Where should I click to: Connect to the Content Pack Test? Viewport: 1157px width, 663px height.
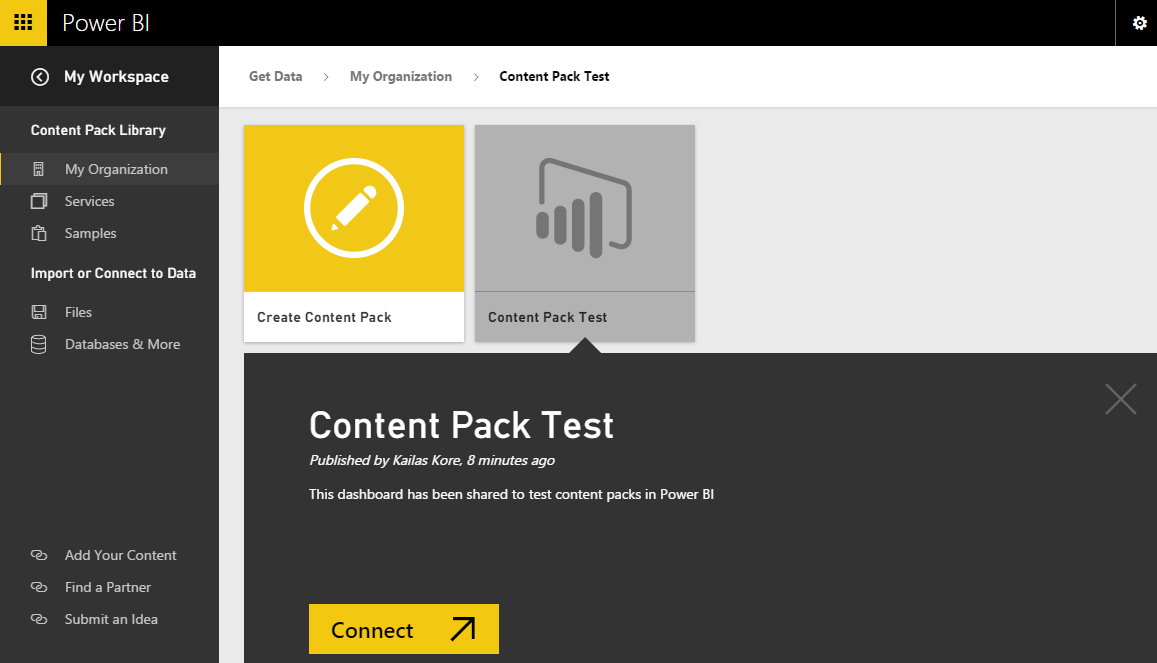404,629
